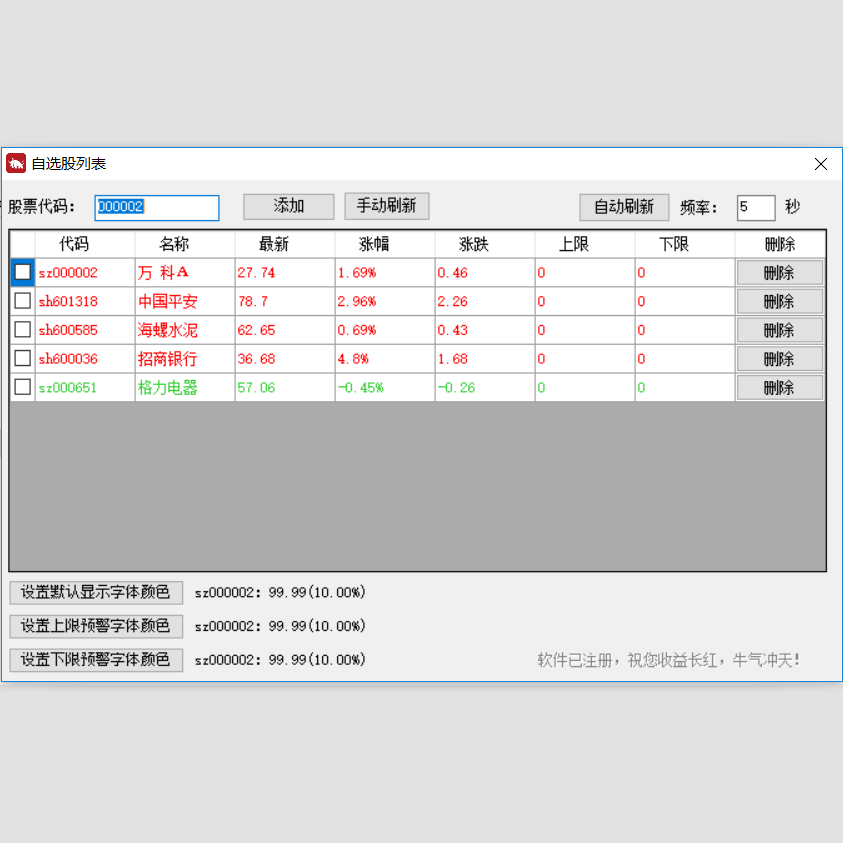Select the sz000002 code cell
This screenshot has height=843, width=843.
85,273
